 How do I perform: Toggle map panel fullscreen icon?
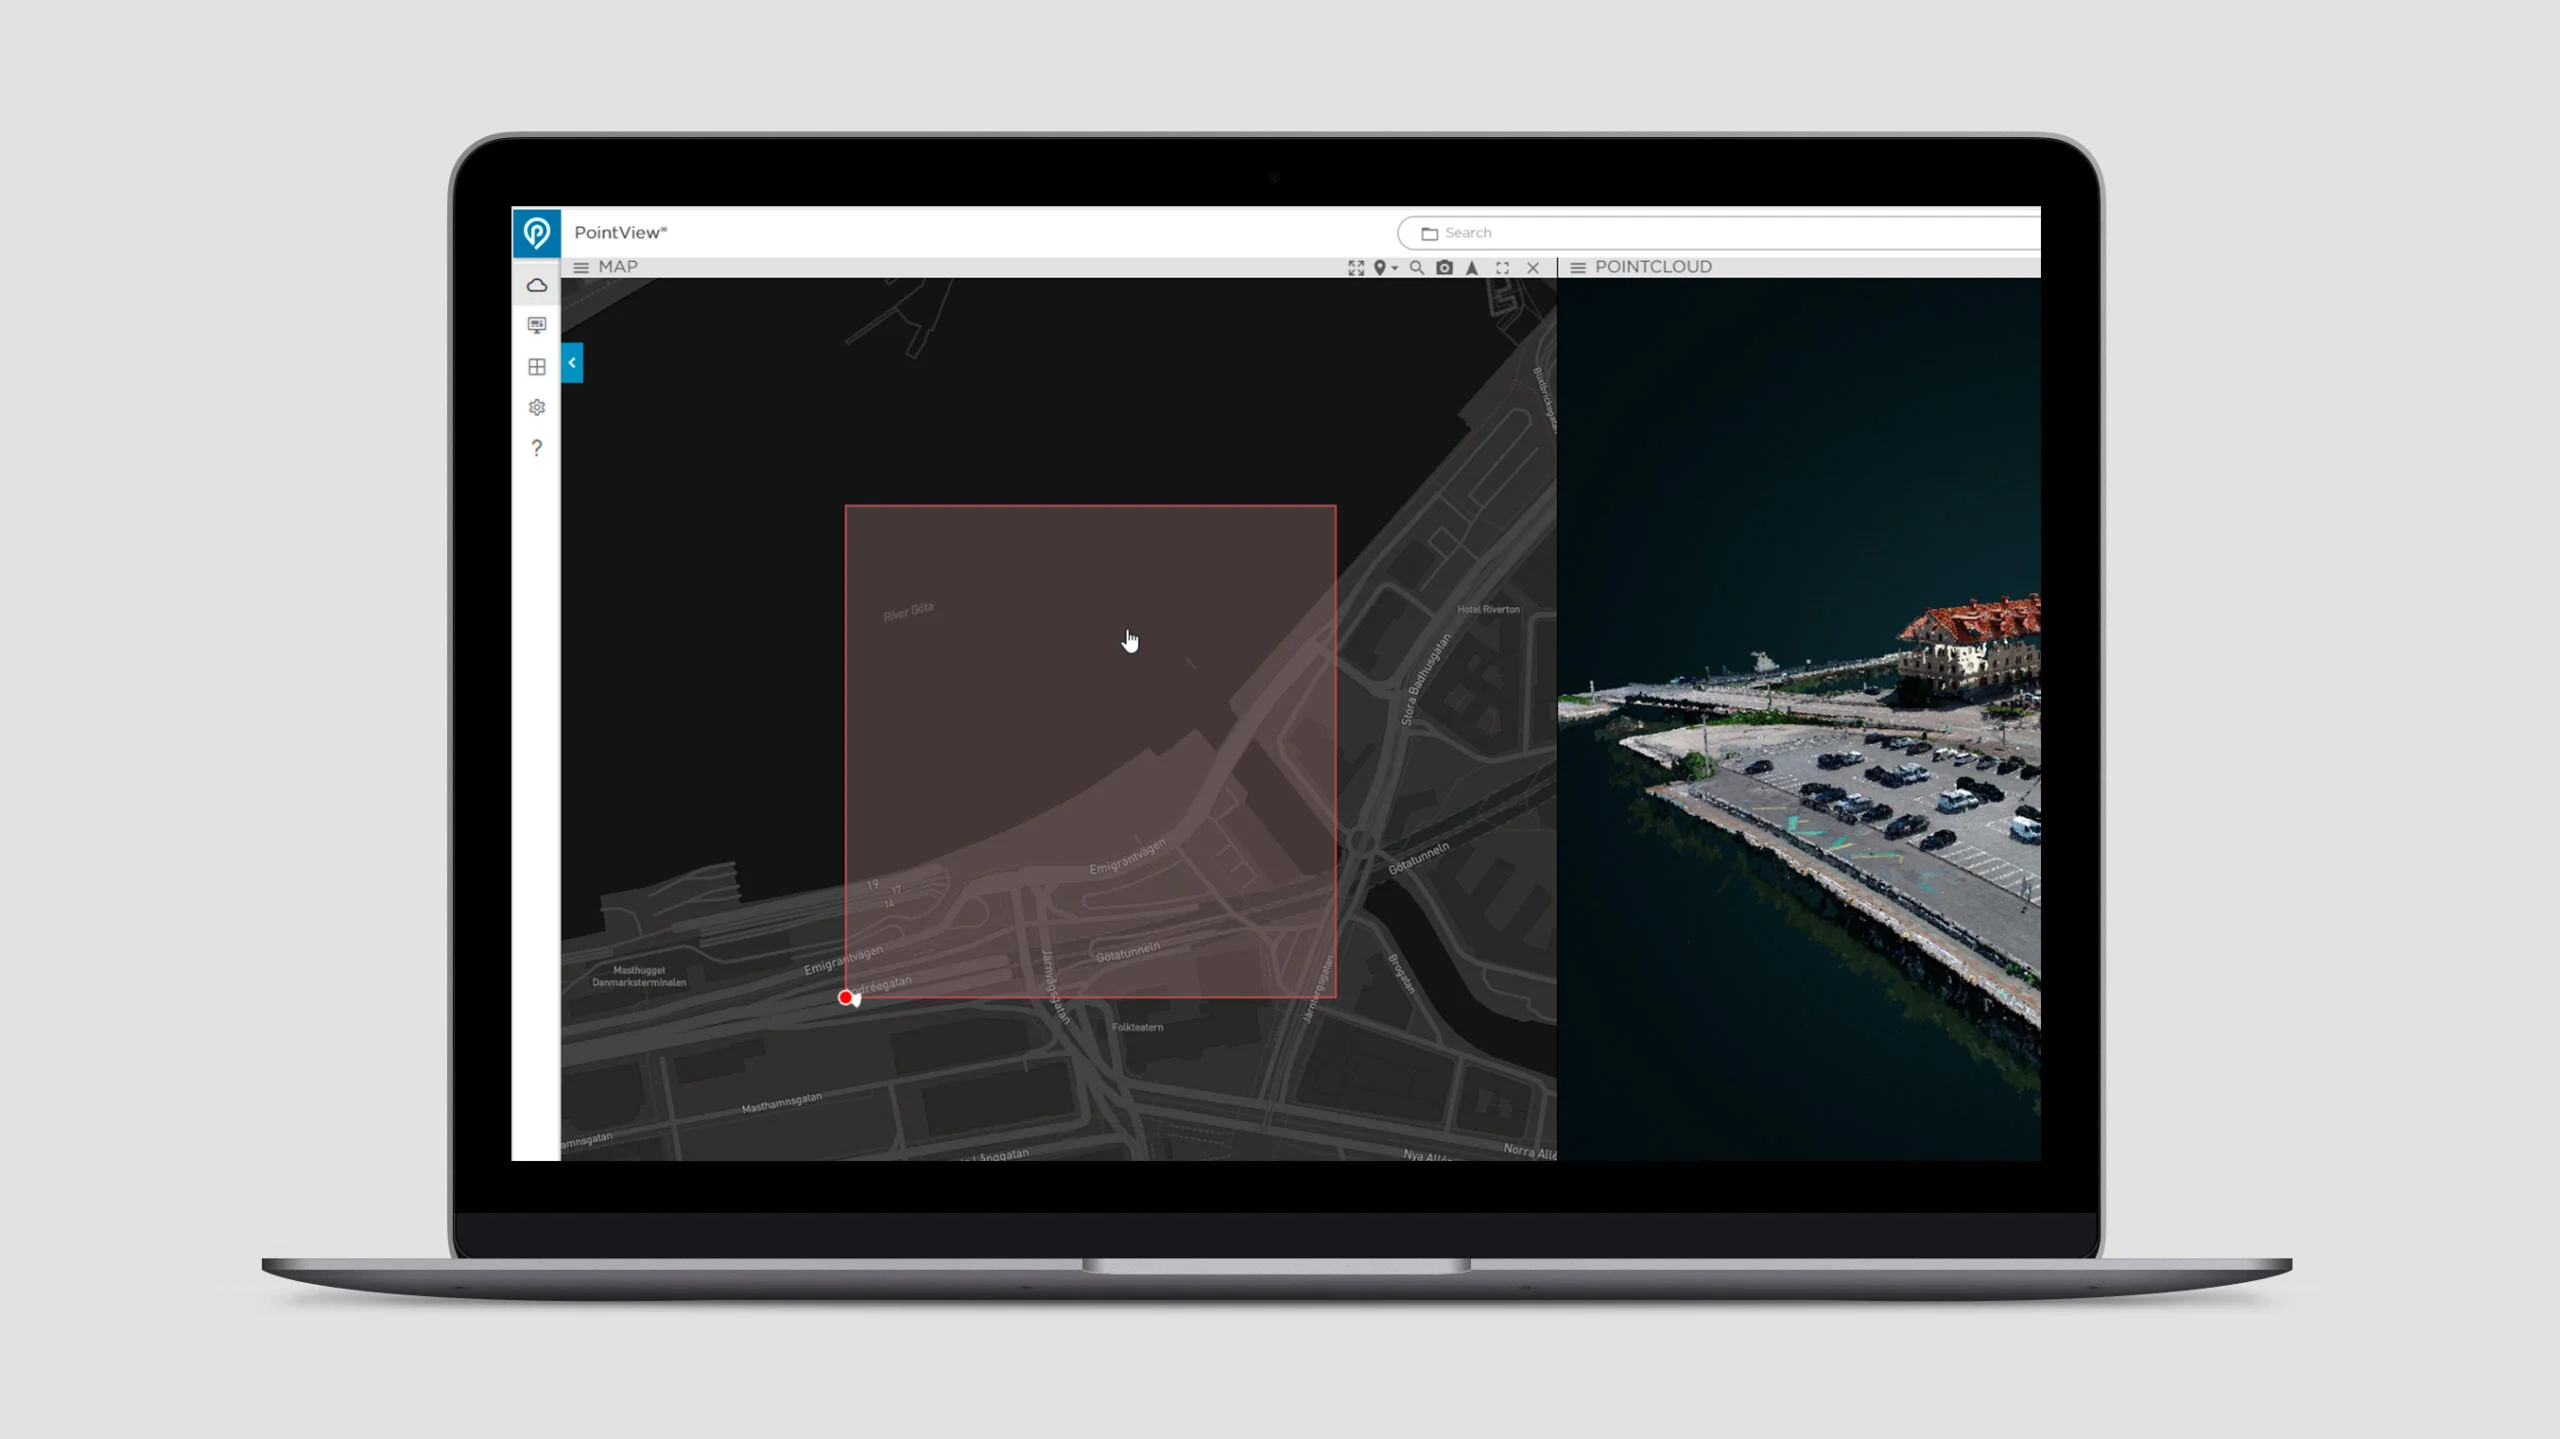[1502, 268]
